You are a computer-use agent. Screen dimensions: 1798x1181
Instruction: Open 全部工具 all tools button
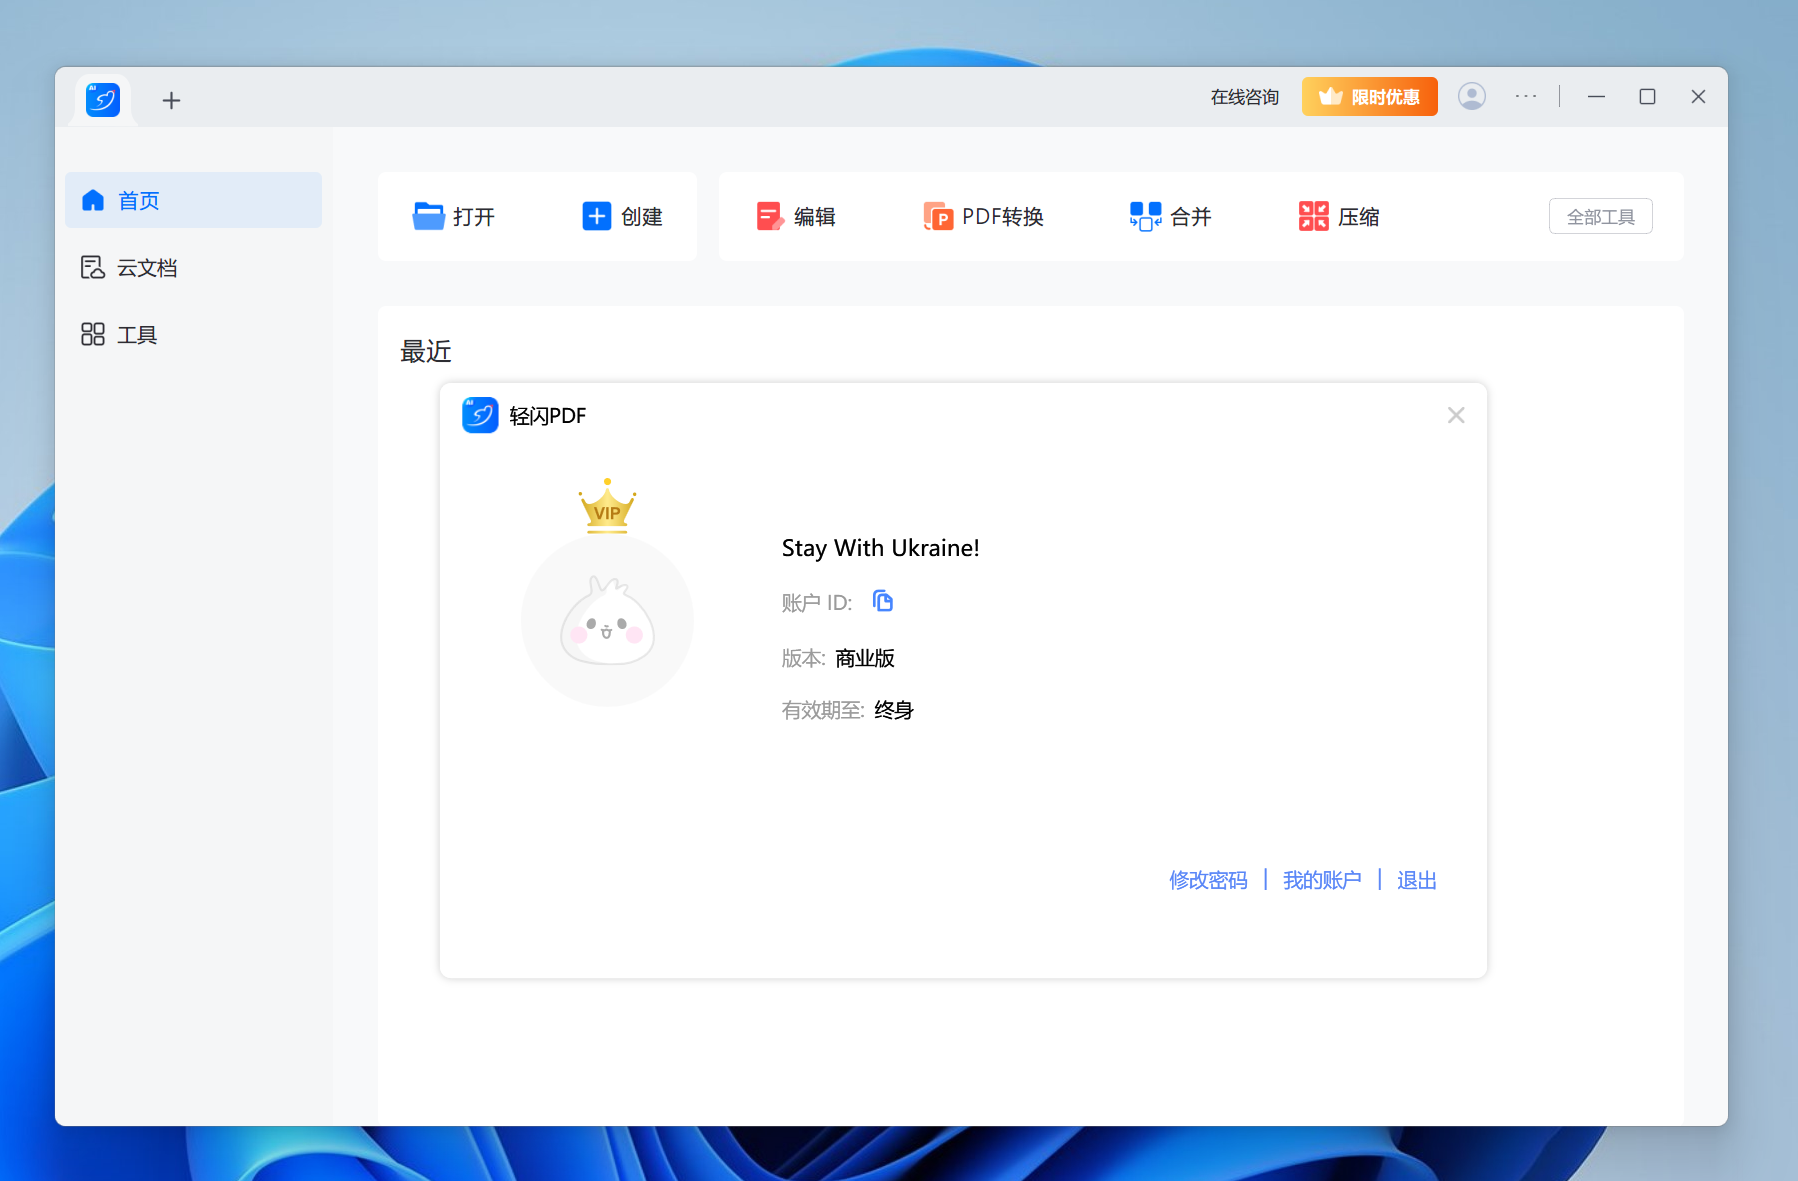pyautogui.click(x=1600, y=216)
